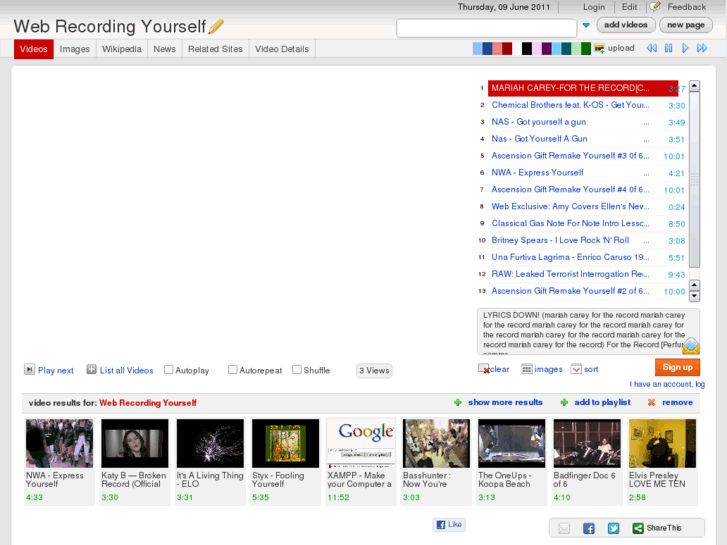The image size is (727, 545).
Task: Click the Play next icon
Action: 29,369
